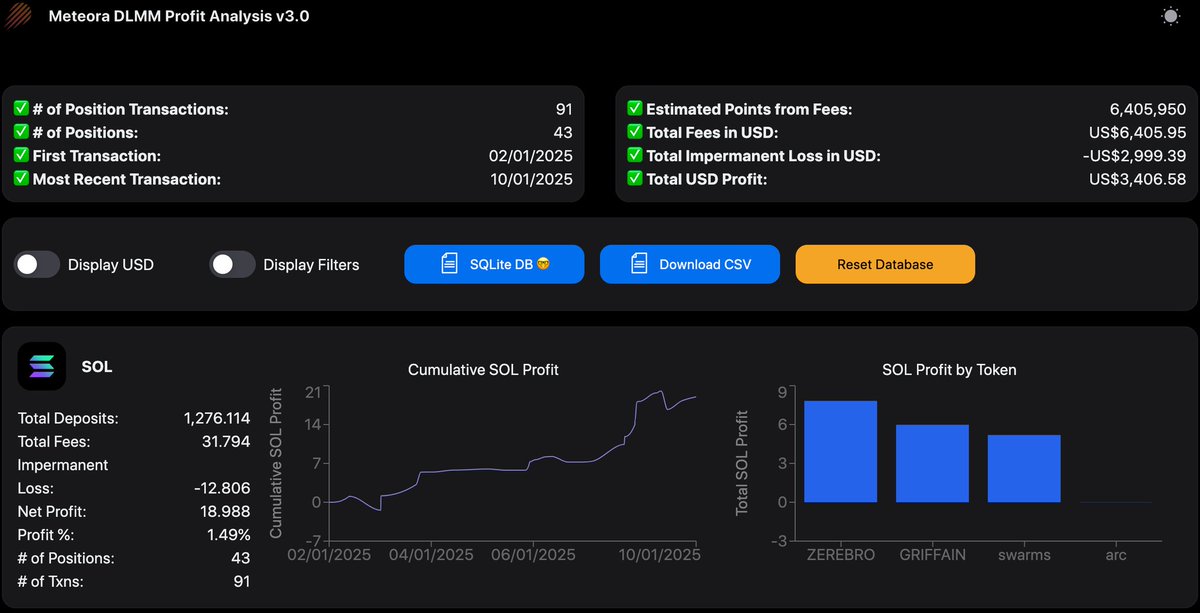Click the document icon on Download CSV button

tap(639, 264)
